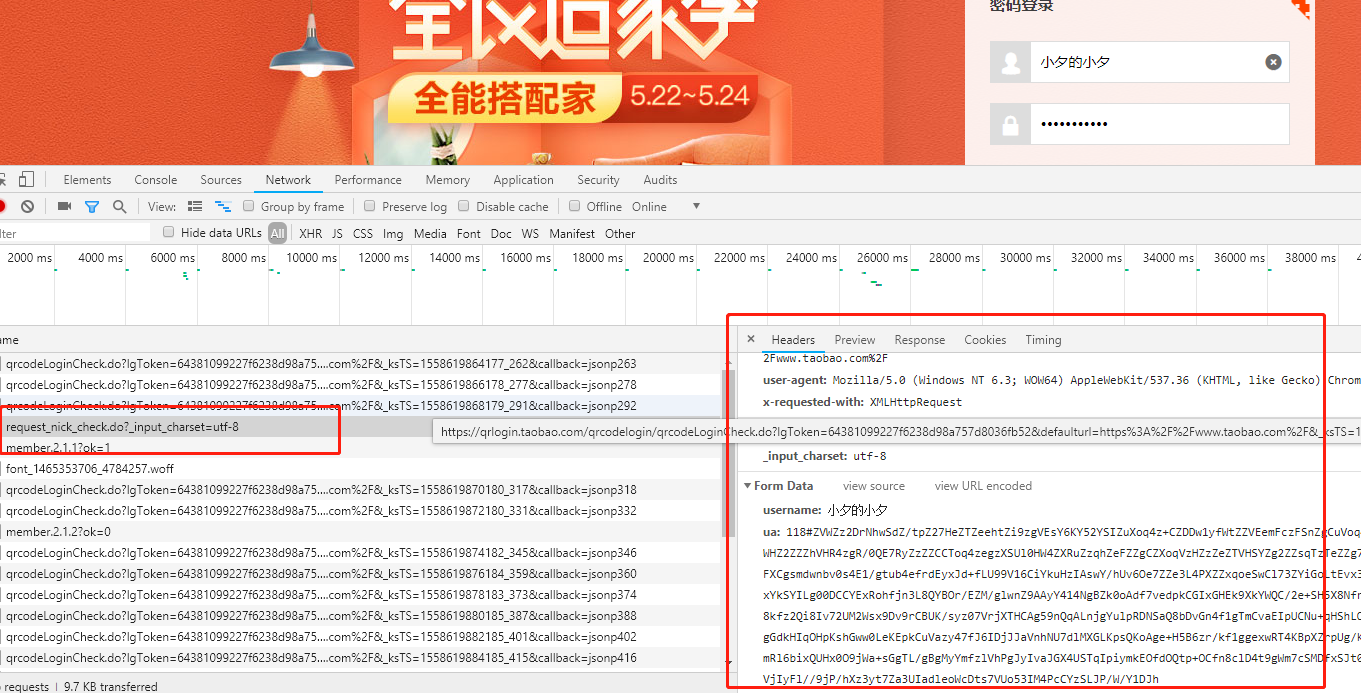Filter requests by WS
The image size is (1361, 693).
(530, 233)
